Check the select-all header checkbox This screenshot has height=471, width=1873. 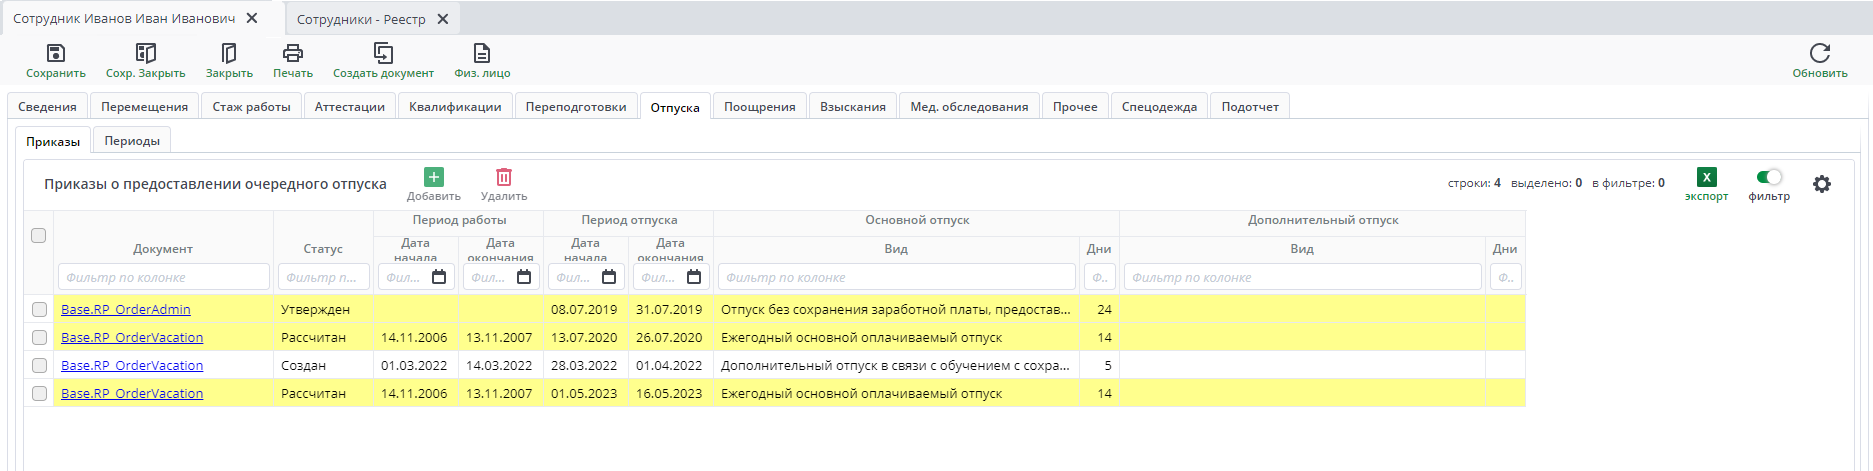tap(38, 236)
